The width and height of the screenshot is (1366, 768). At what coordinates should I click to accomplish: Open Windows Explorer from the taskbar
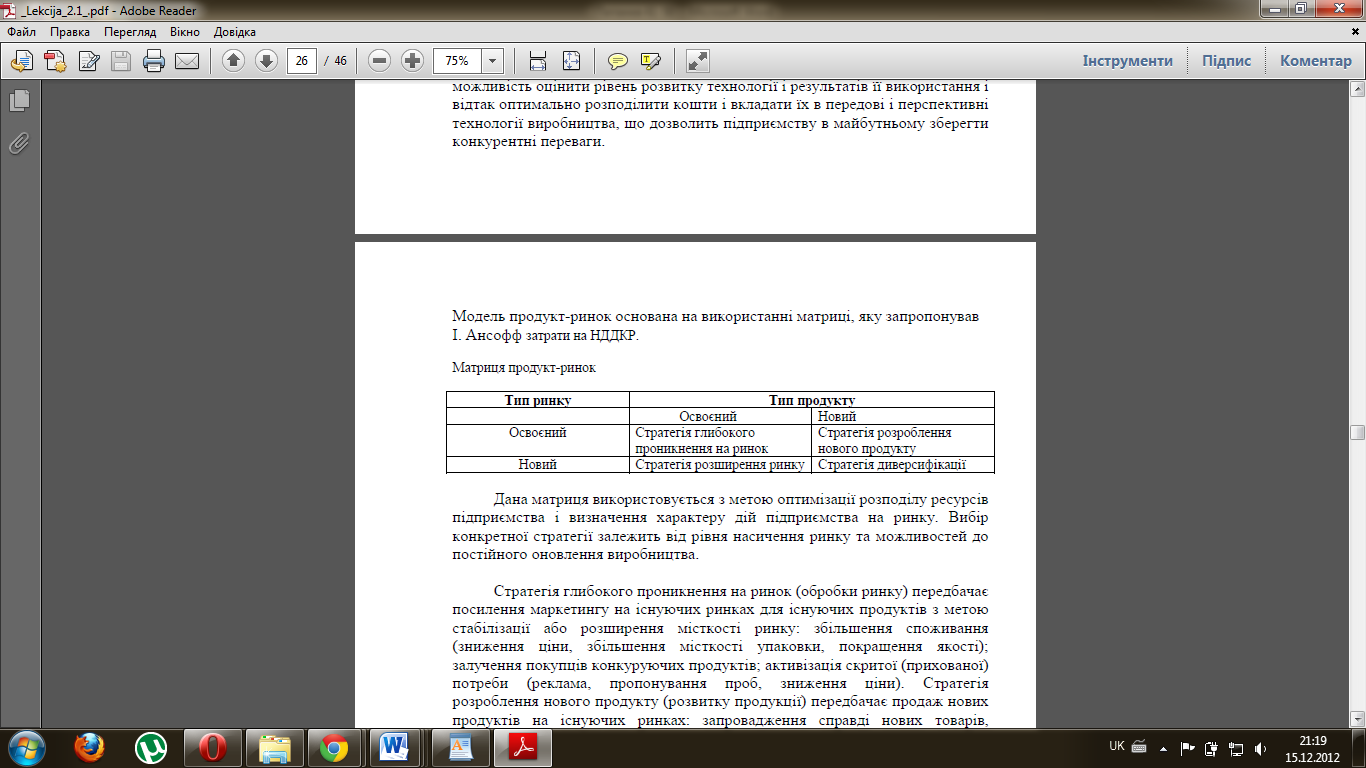pos(273,747)
